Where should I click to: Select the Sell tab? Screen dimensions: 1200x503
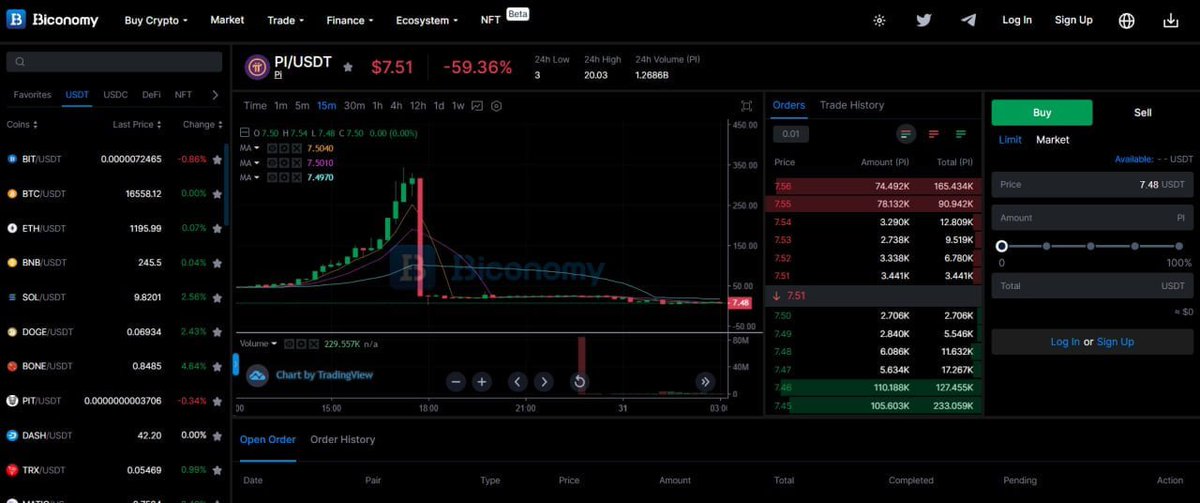tap(1143, 113)
